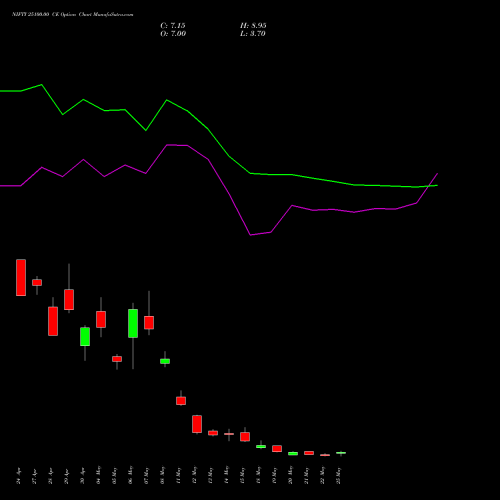The height and width of the screenshot is (500, 500).
Task: Select the 12 May date label
Action: pyautogui.click(x=194, y=475)
